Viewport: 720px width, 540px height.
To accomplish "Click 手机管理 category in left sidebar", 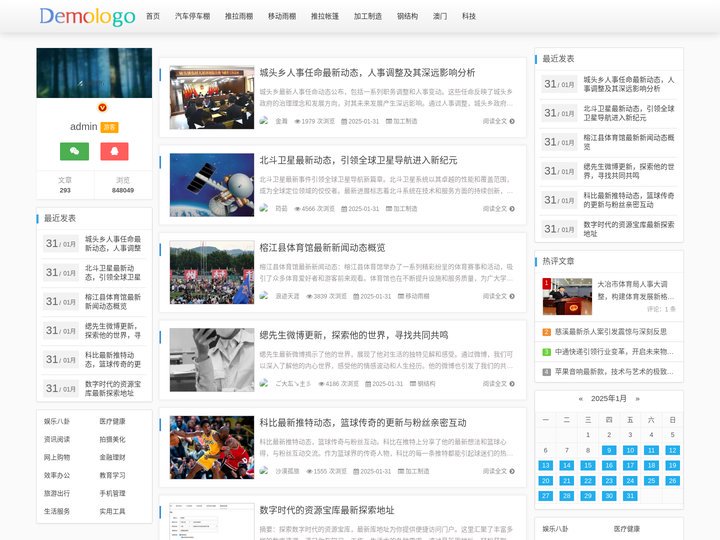I will 112,493.
